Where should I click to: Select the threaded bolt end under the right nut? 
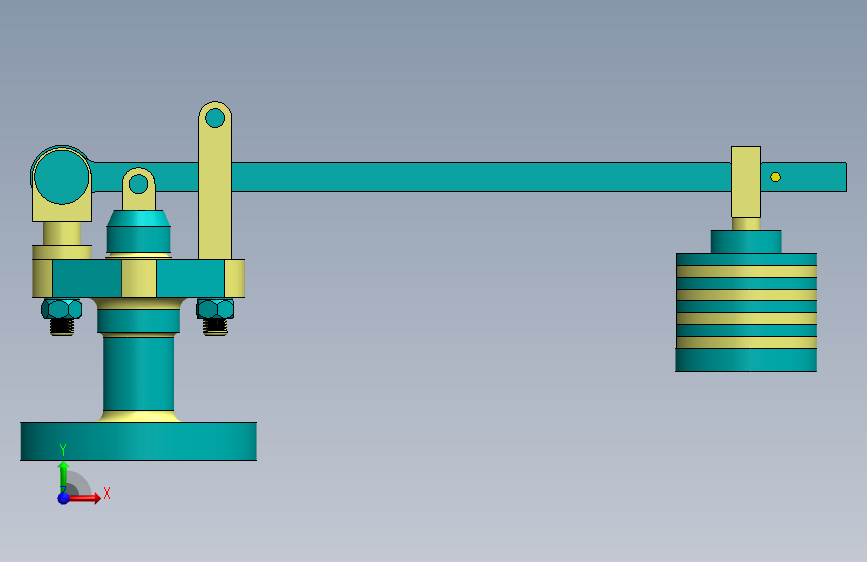tap(215, 326)
